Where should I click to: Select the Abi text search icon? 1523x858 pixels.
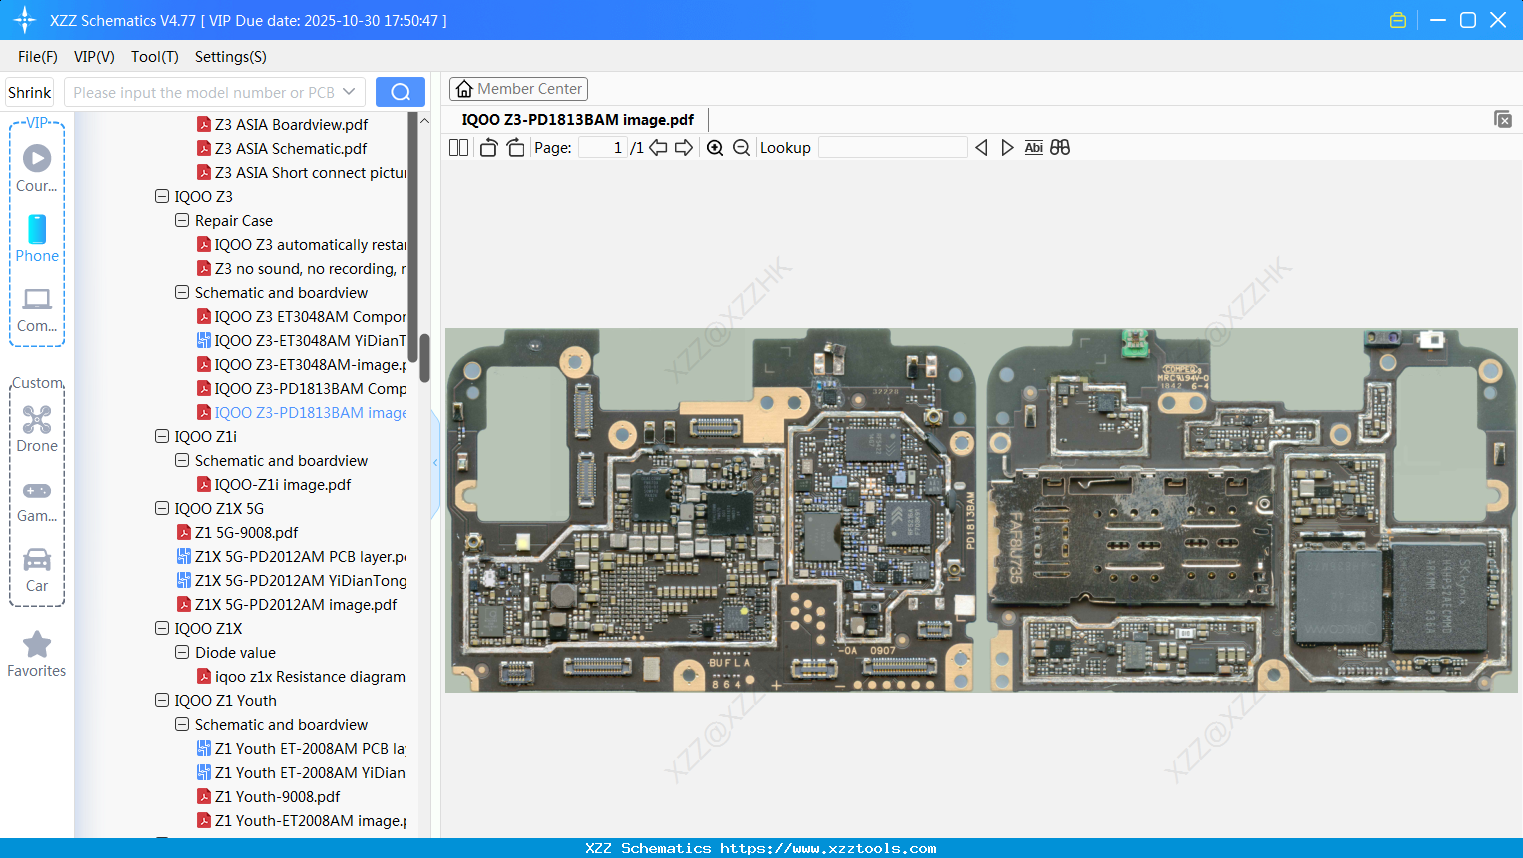[x=1033, y=147]
